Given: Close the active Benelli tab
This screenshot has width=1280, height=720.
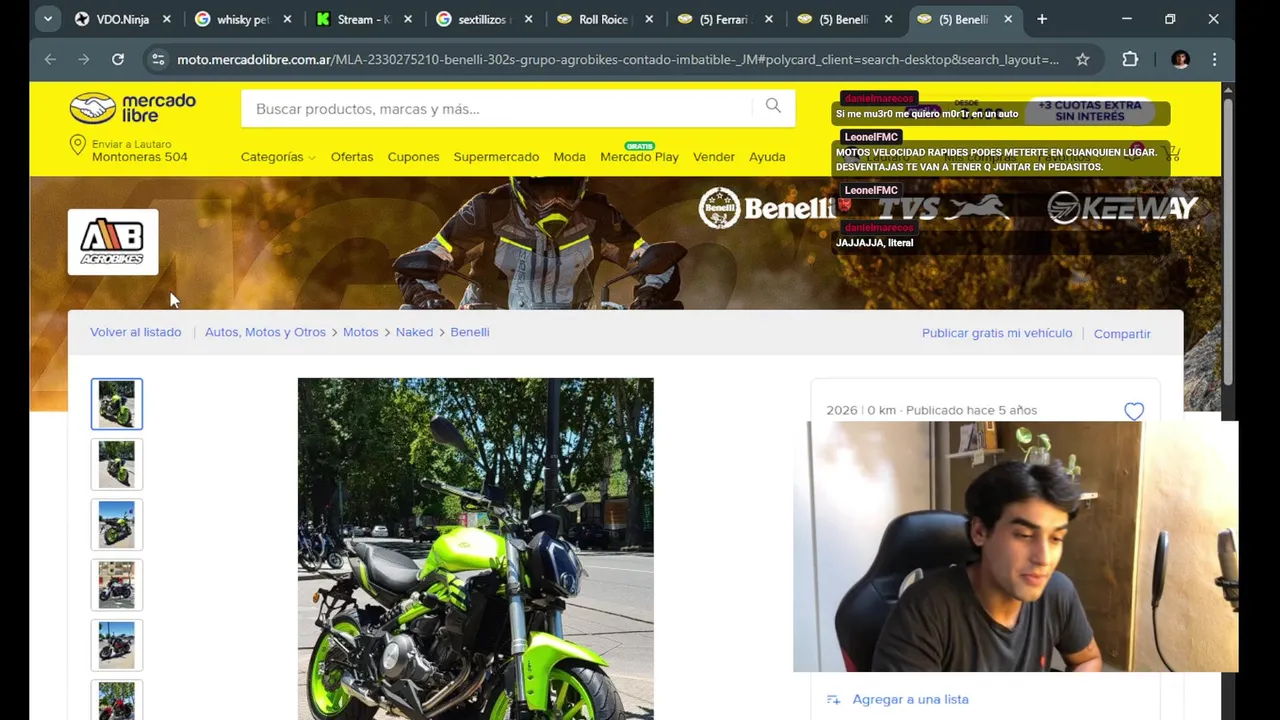Looking at the screenshot, I should coord(1008,19).
